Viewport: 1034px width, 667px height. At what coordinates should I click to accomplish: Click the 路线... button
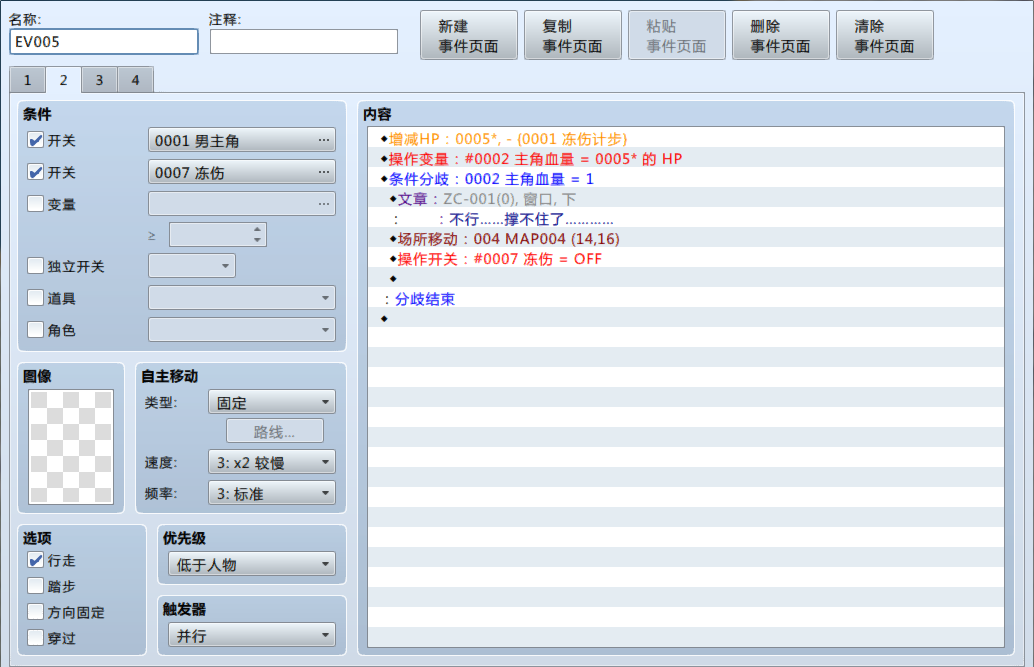275,431
